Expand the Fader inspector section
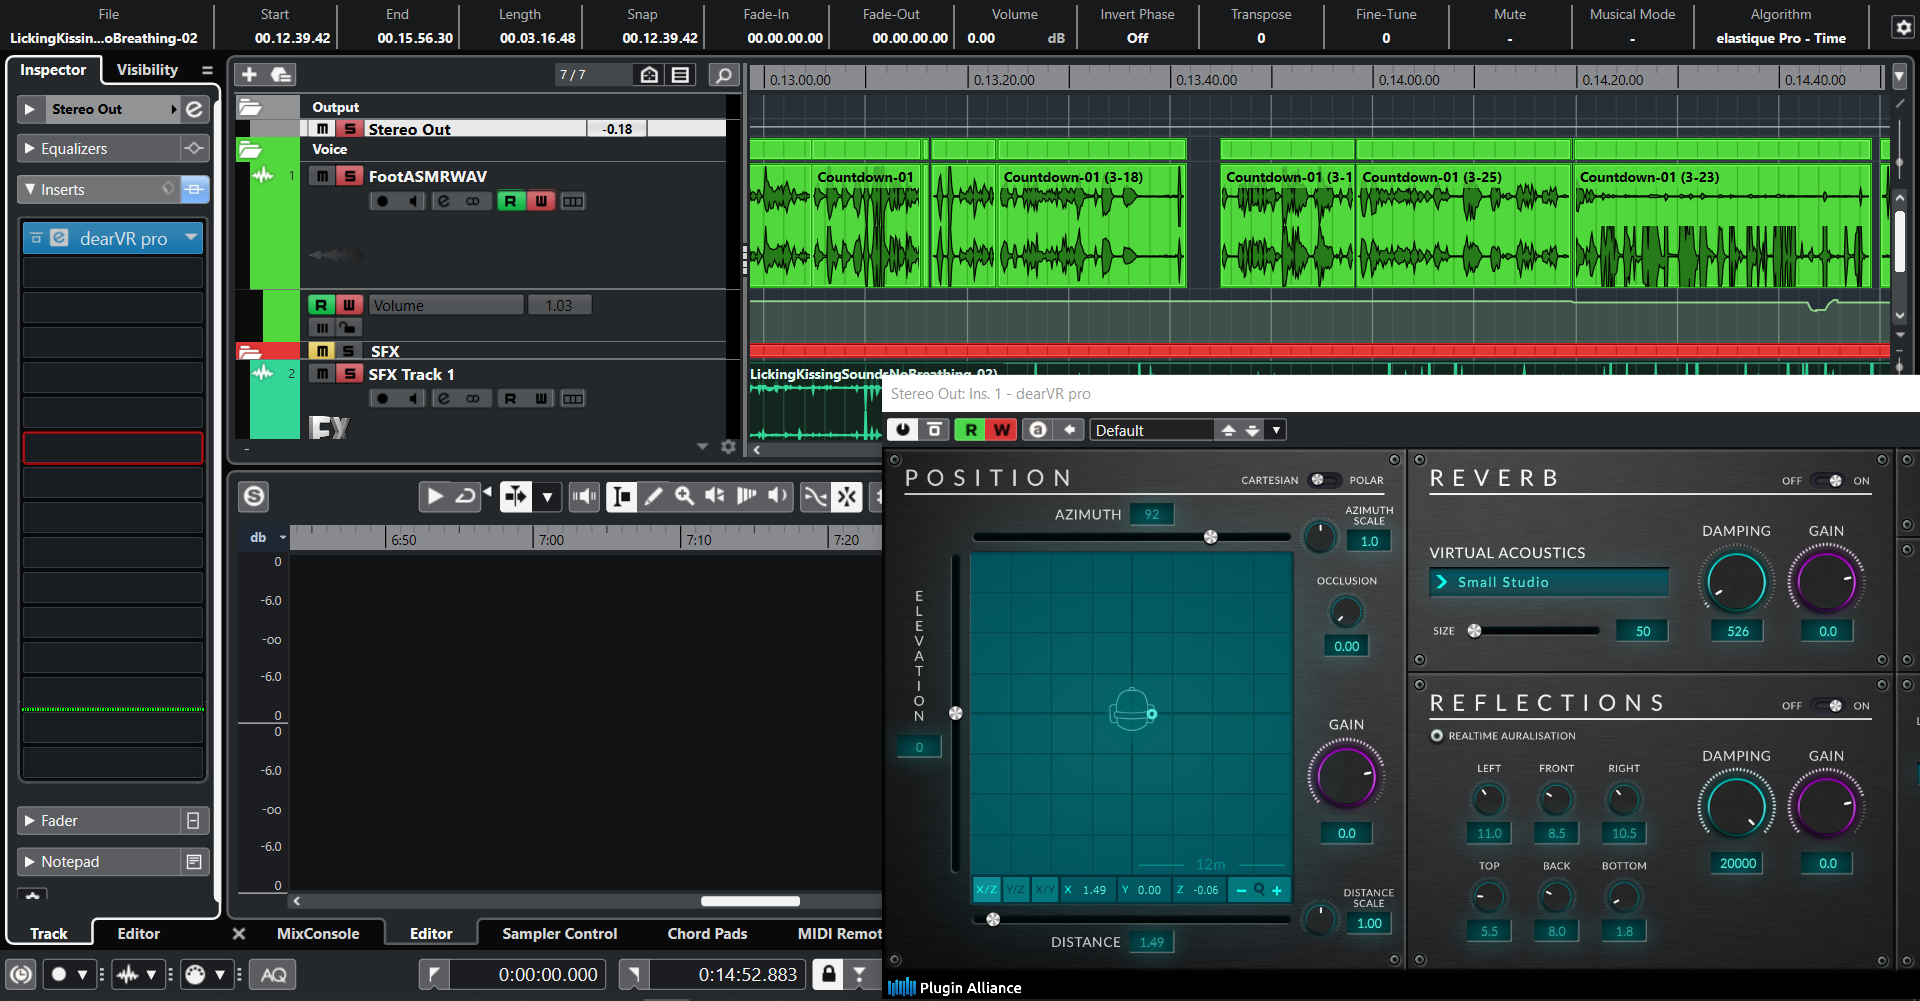The image size is (1920, 1001). (x=29, y=821)
